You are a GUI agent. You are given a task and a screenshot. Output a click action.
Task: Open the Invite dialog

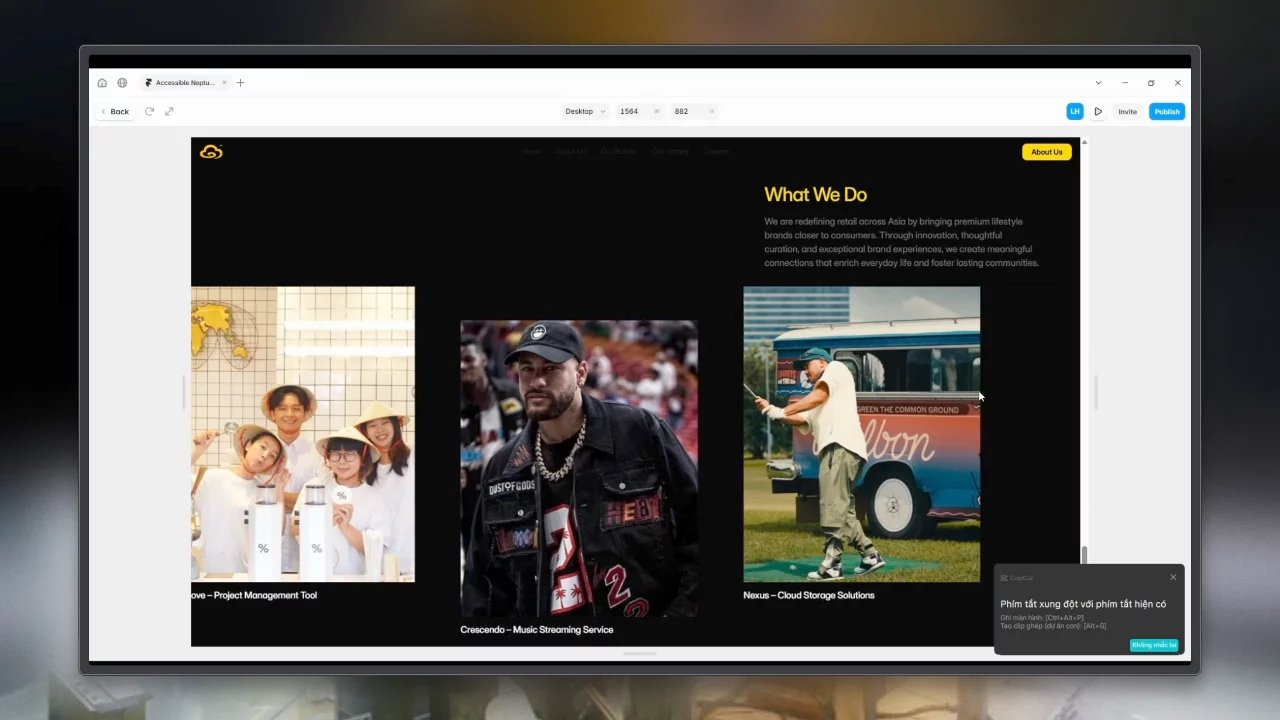(1127, 111)
